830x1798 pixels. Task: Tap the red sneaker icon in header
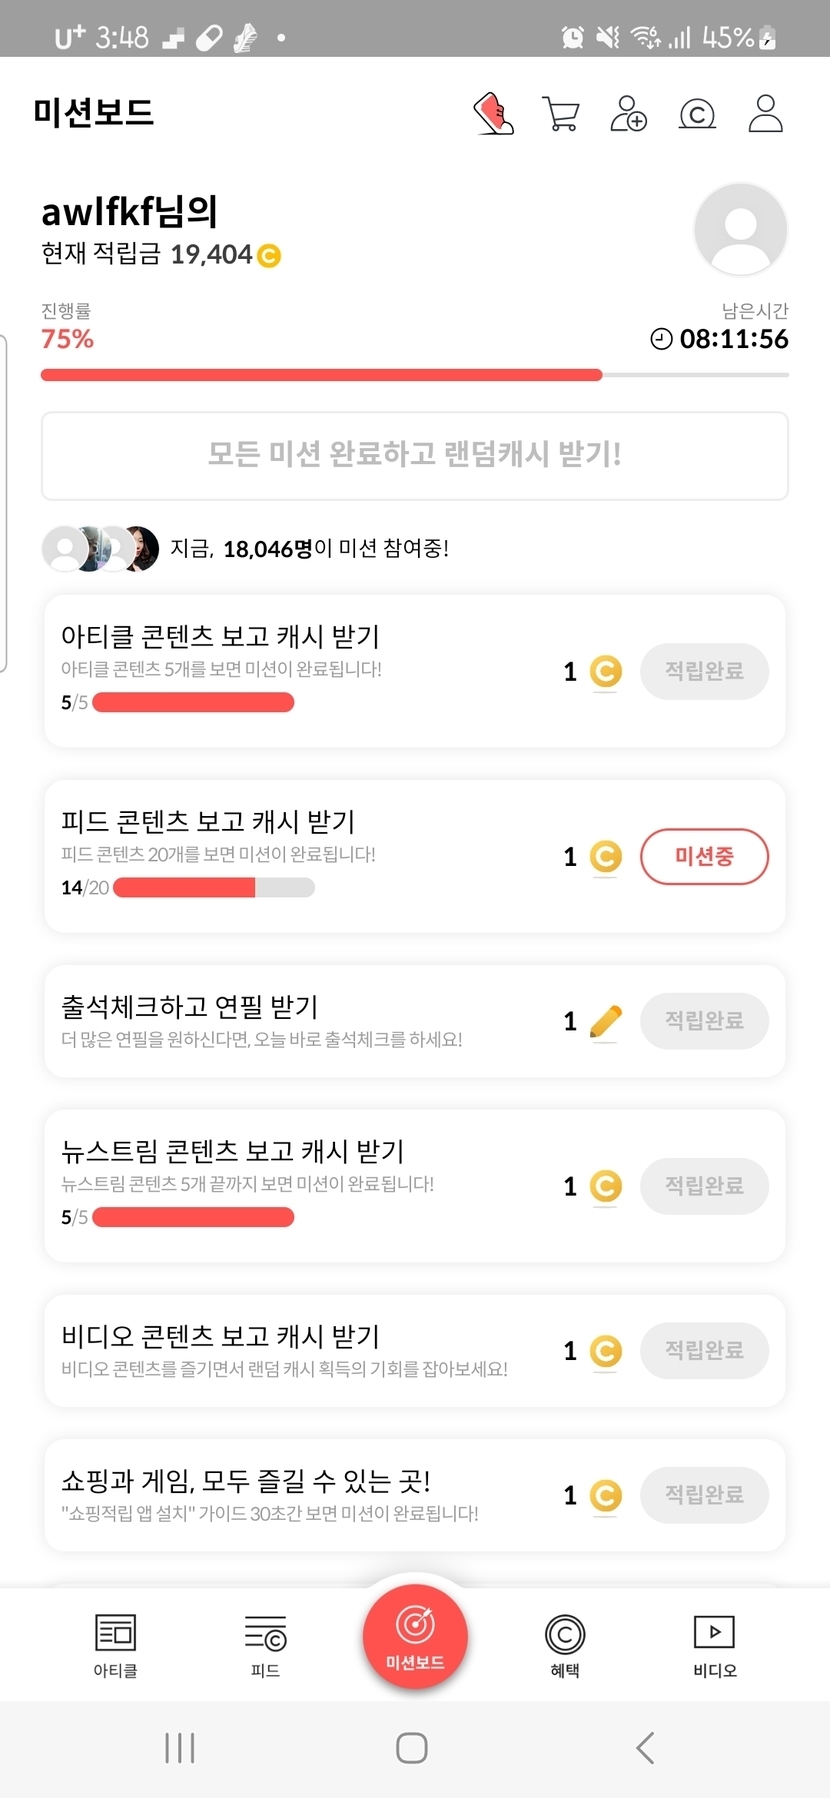coord(493,114)
